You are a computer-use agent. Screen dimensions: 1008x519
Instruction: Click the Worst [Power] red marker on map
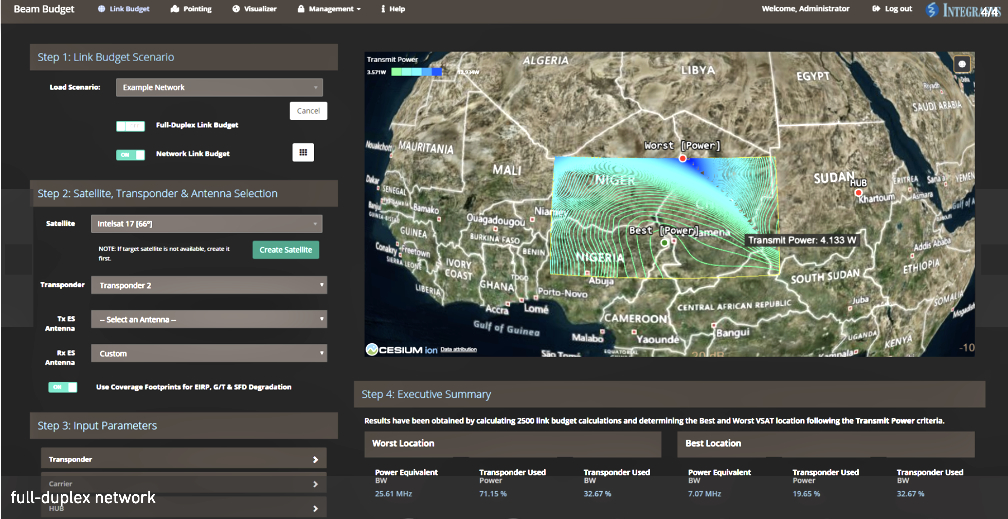pyautogui.click(x=683, y=158)
